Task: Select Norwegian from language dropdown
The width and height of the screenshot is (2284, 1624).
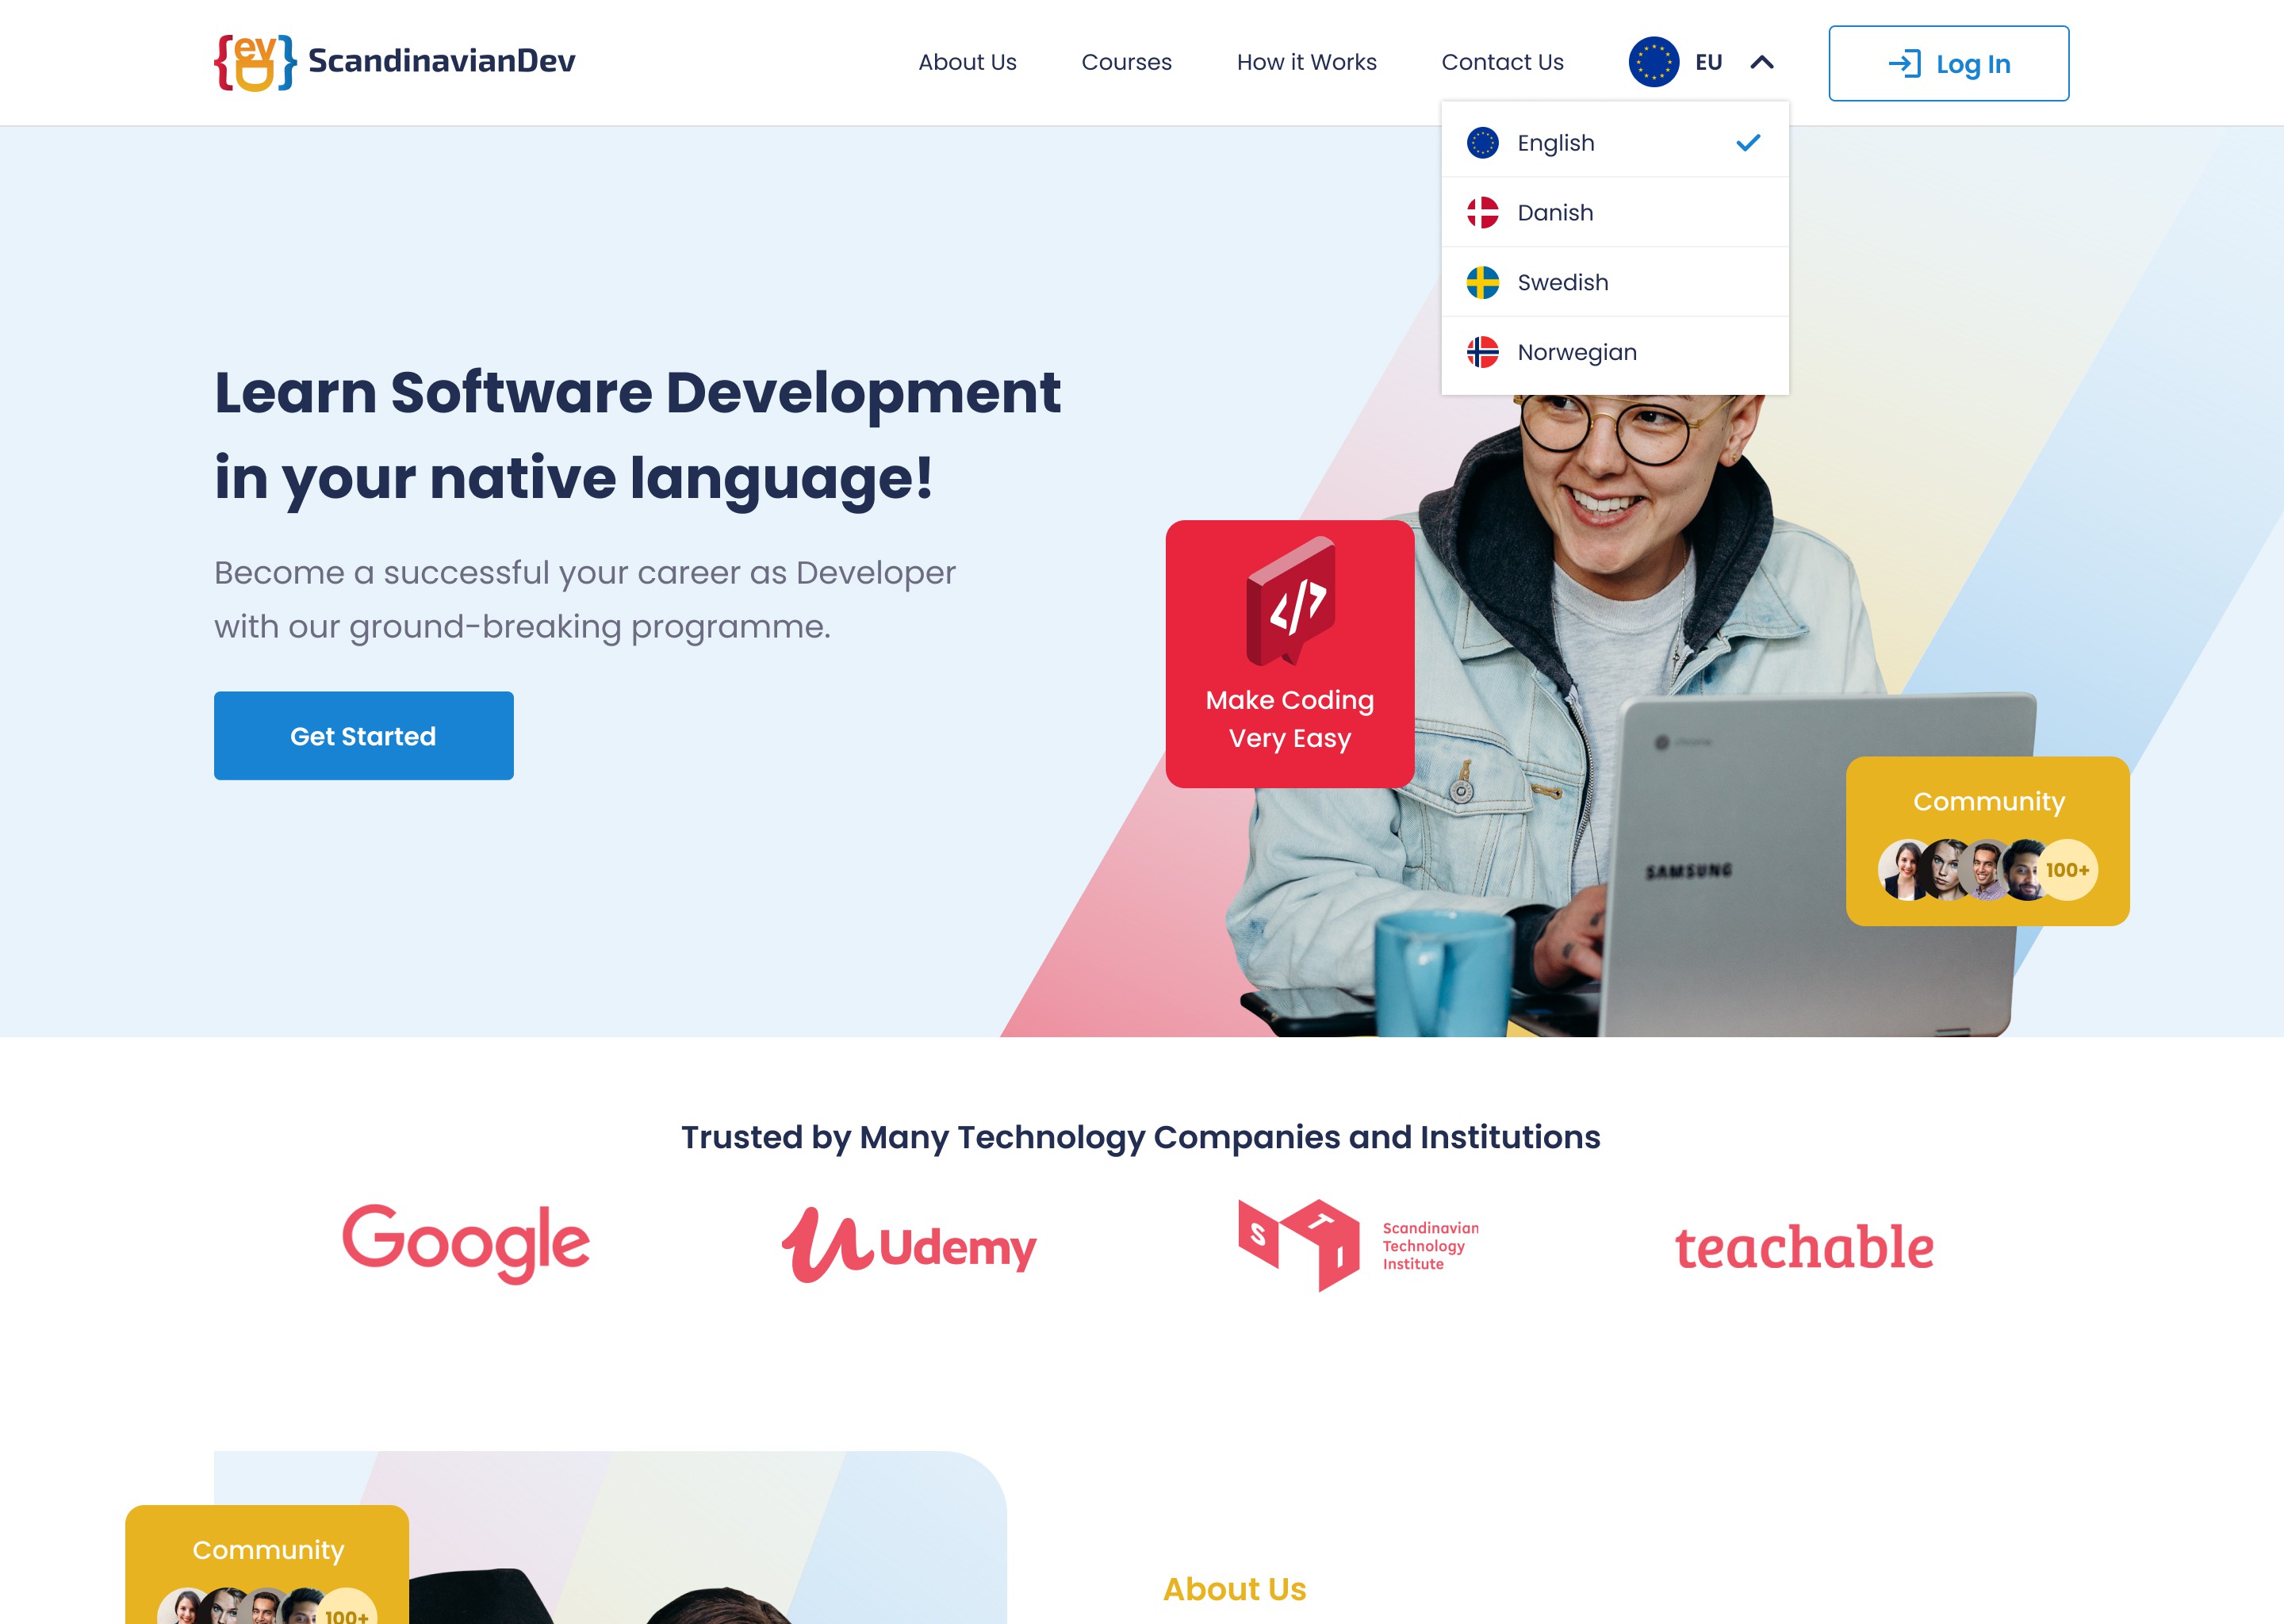Action: 1613,351
